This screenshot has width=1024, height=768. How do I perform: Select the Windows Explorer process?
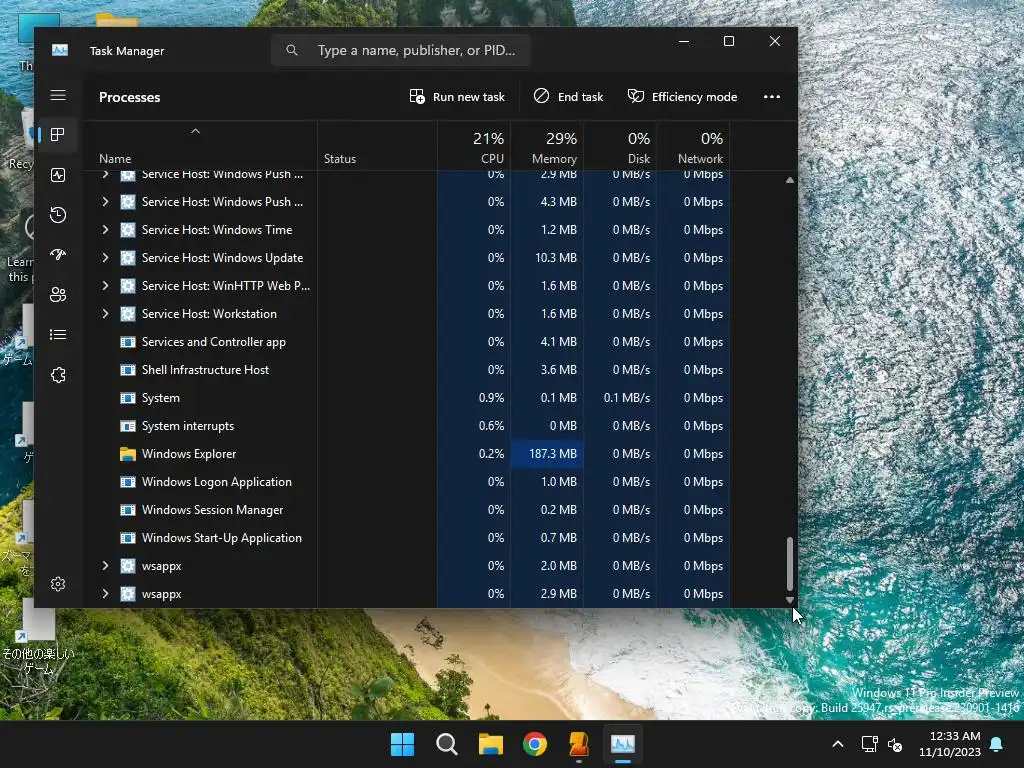tap(408, 454)
